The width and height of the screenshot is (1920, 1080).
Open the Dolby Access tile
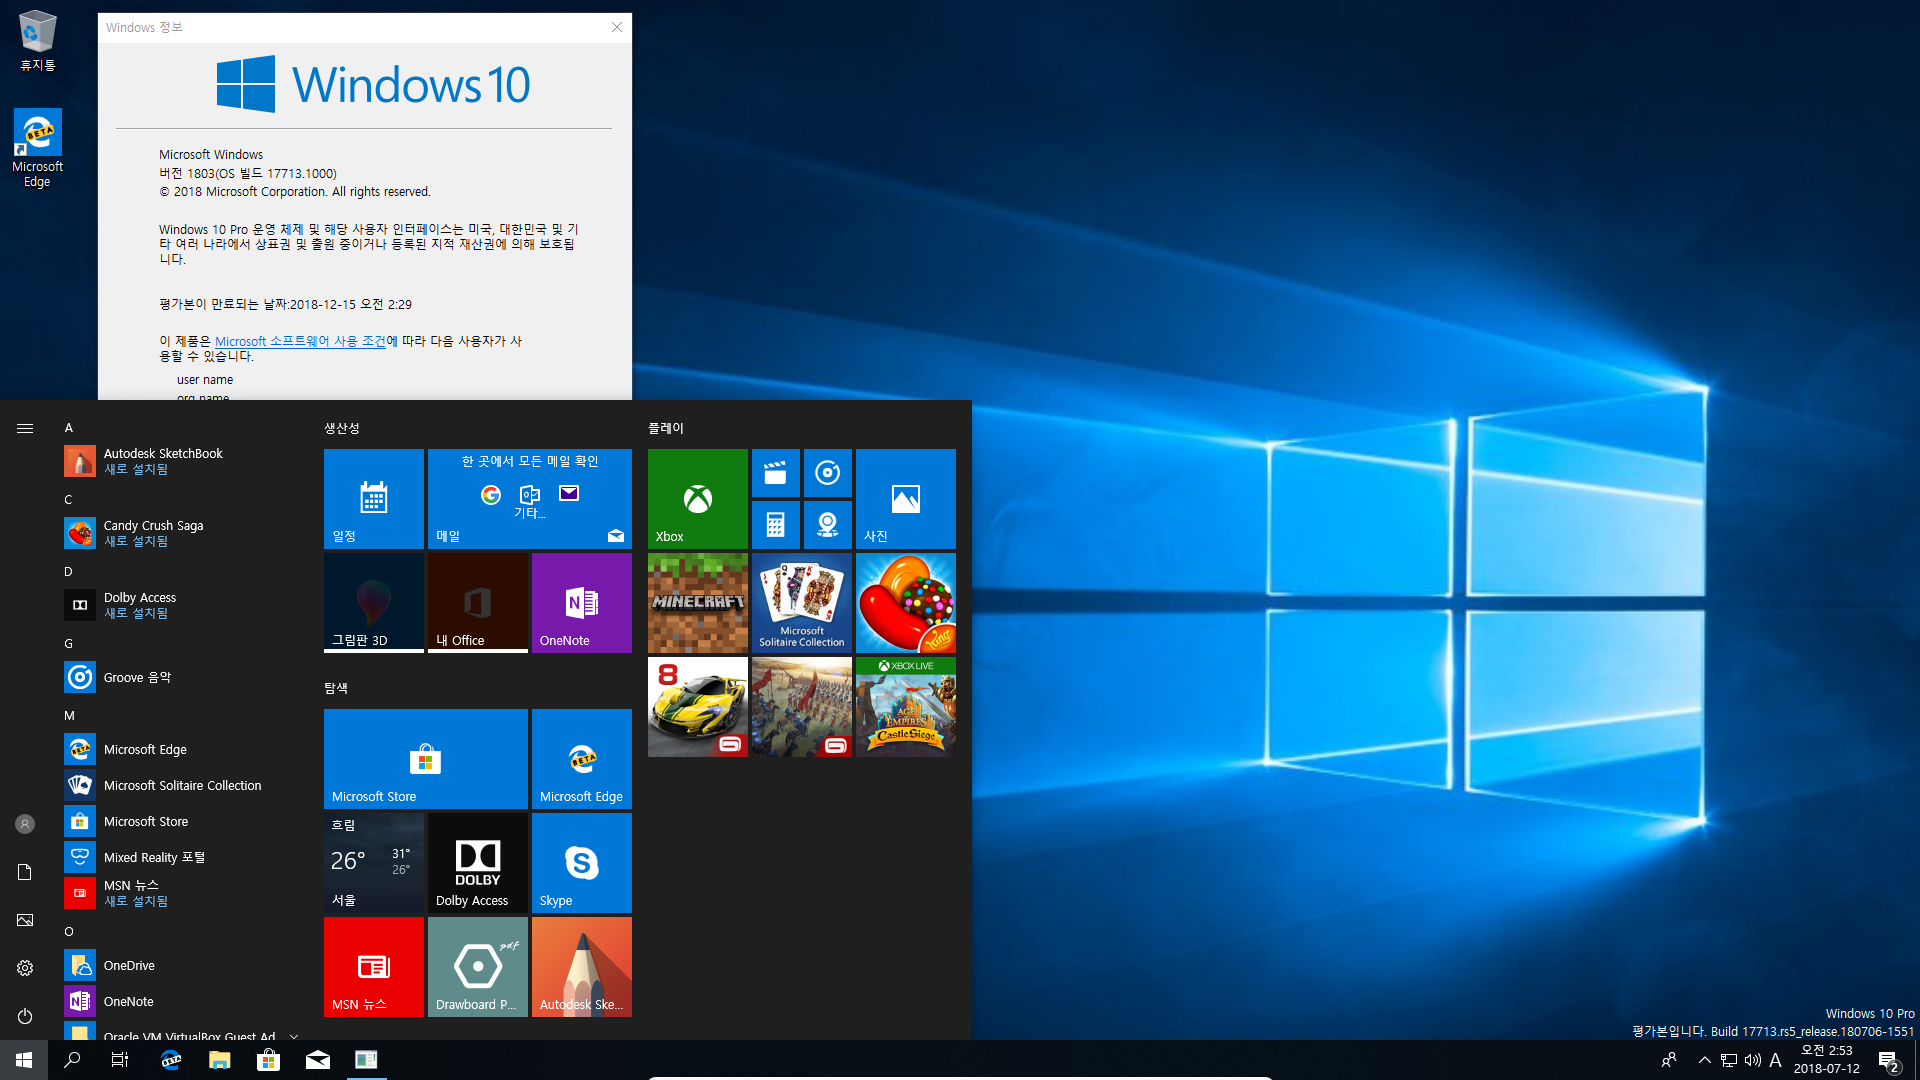tap(478, 863)
